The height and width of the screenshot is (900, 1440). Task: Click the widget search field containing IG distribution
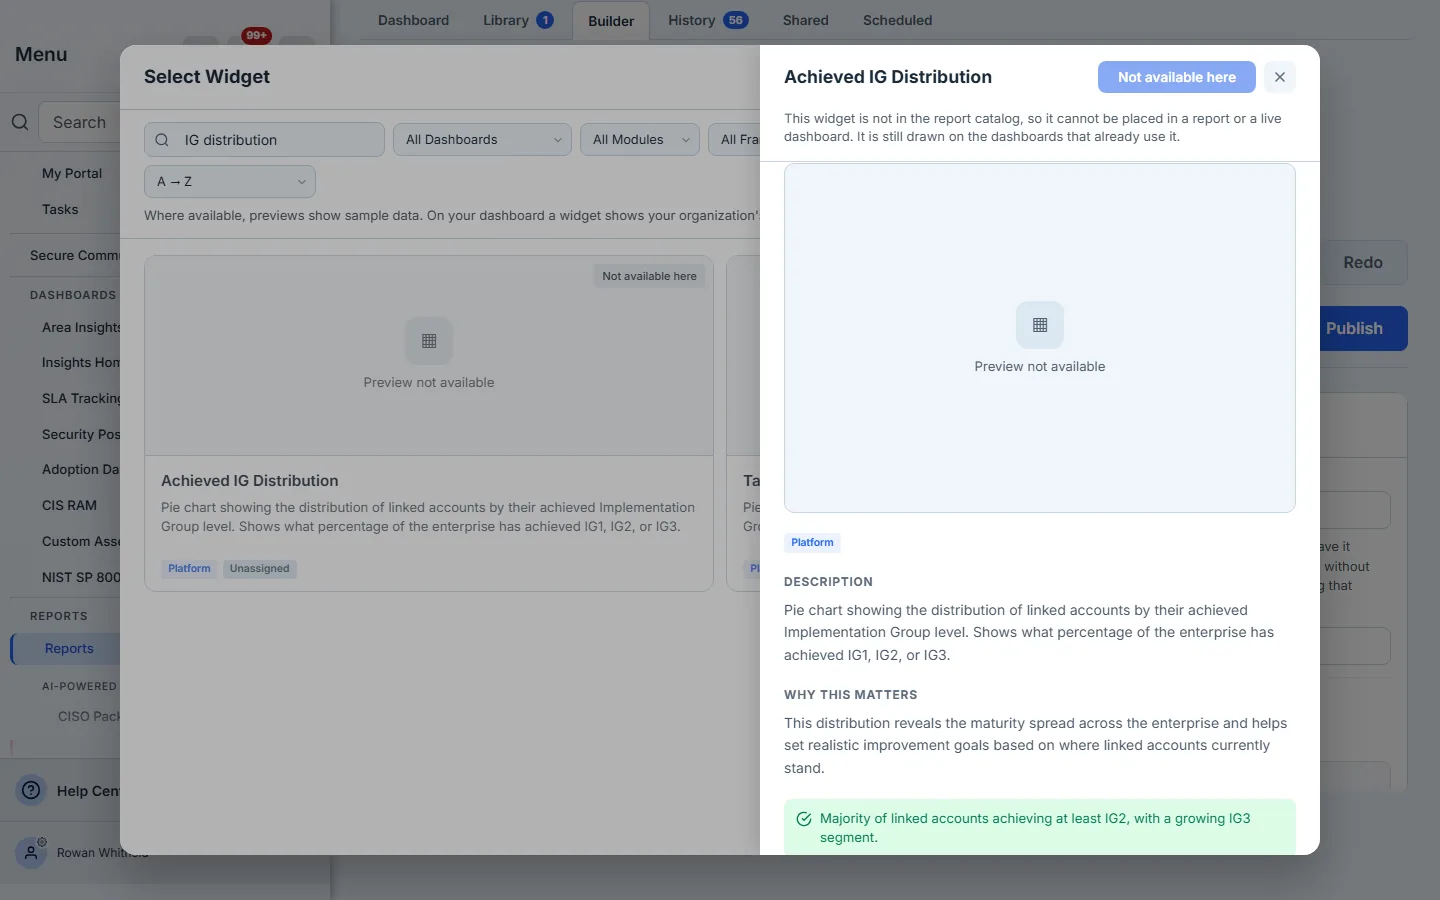[264, 140]
